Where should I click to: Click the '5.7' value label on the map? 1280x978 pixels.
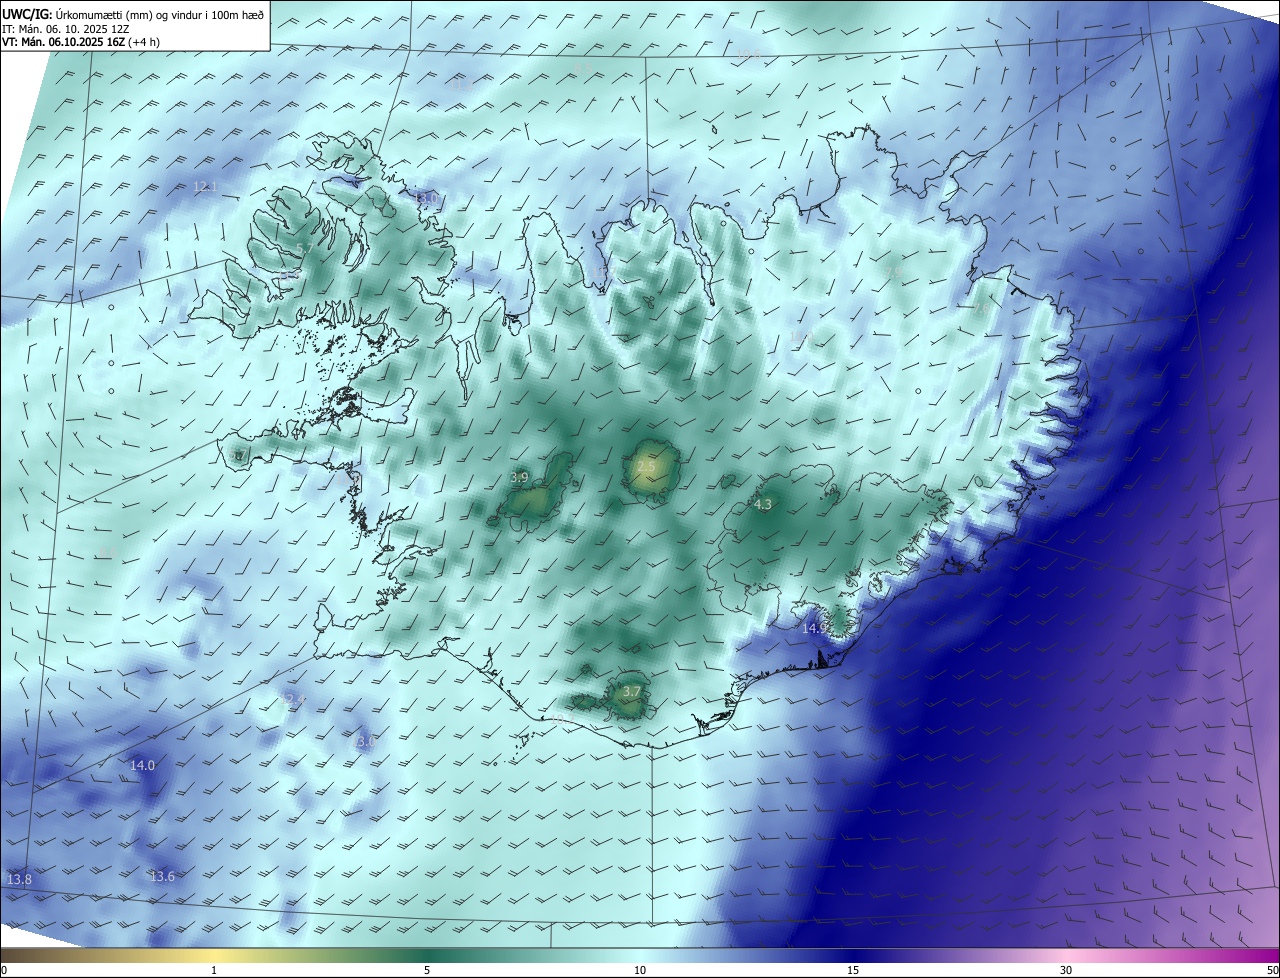point(306,249)
